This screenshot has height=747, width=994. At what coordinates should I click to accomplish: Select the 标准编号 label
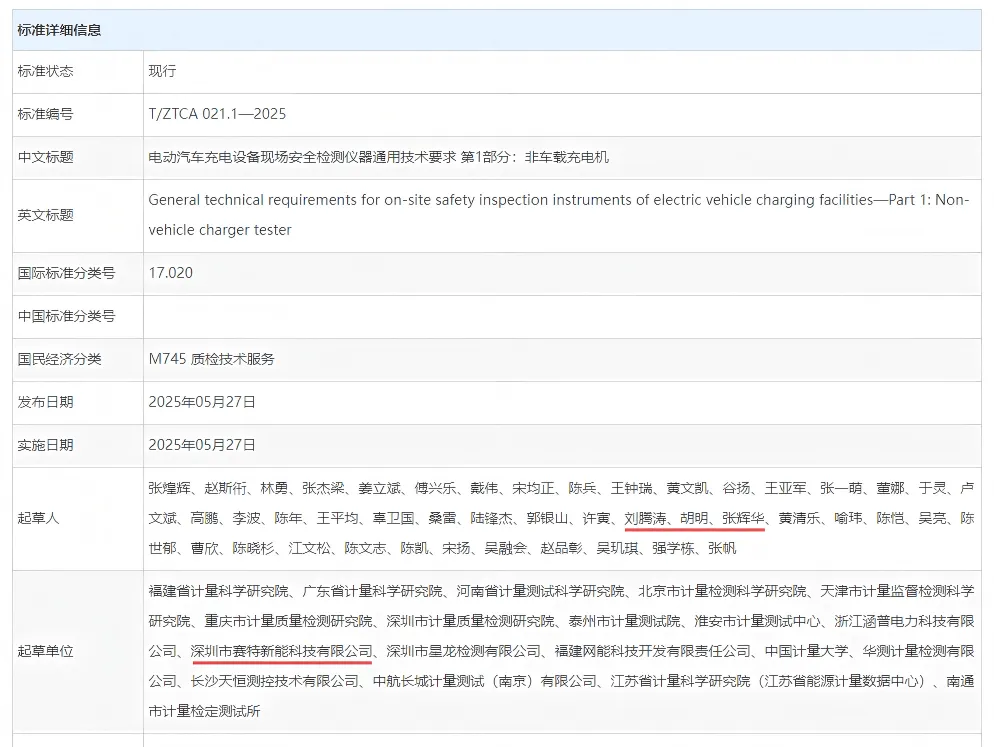[x=46, y=114]
